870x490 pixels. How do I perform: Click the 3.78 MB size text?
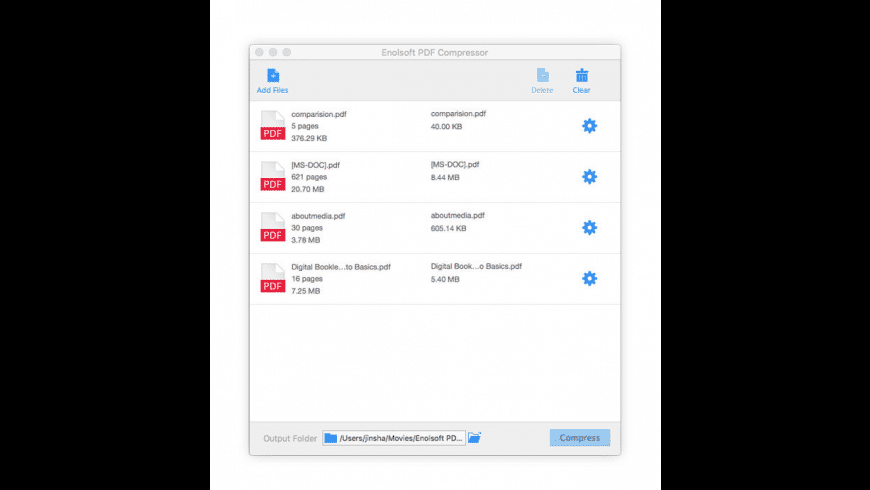pyautogui.click(x=306, y=240)
